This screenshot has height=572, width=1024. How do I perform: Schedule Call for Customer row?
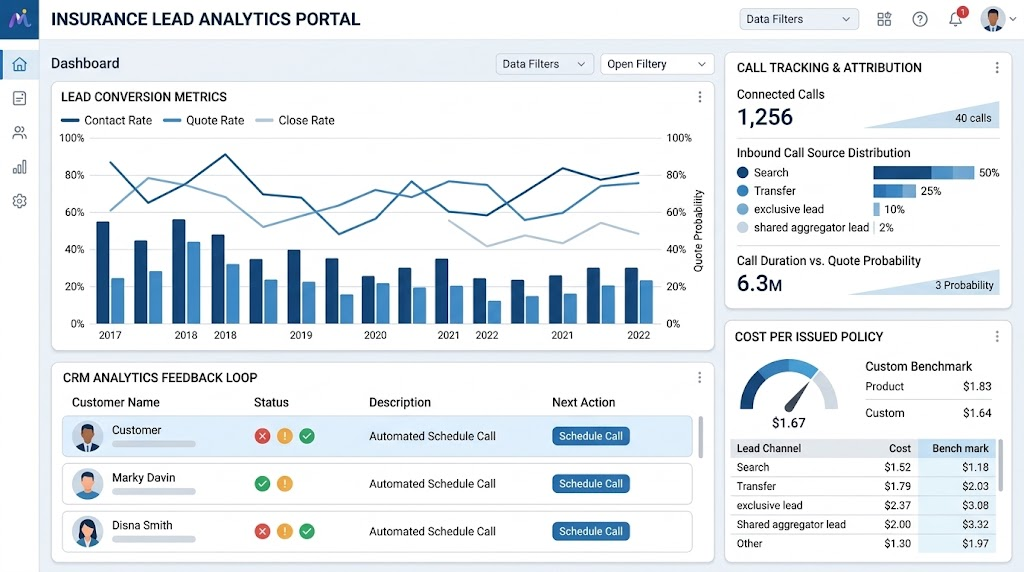[591, 436]
